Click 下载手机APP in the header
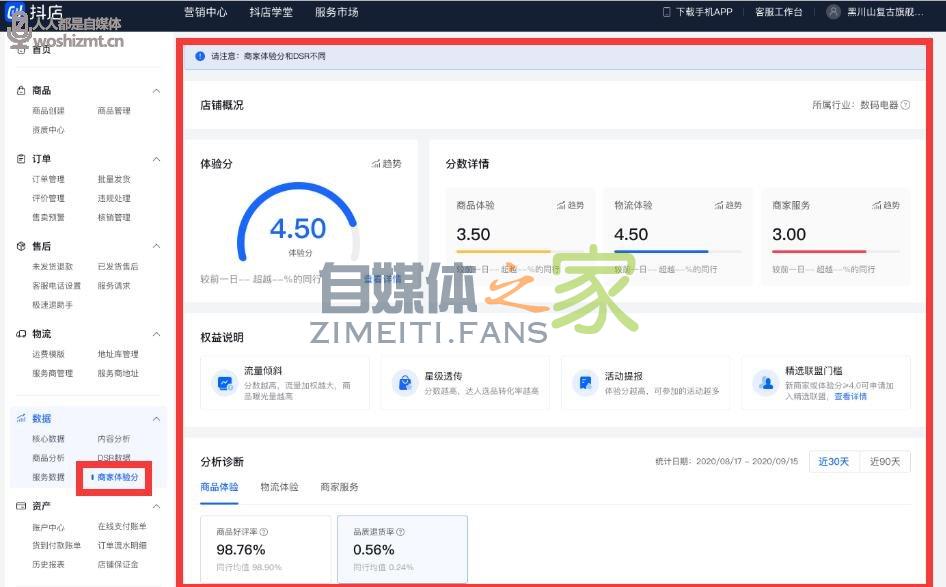Viewport: 946px width, 587px height. click(x=698, y=12)
